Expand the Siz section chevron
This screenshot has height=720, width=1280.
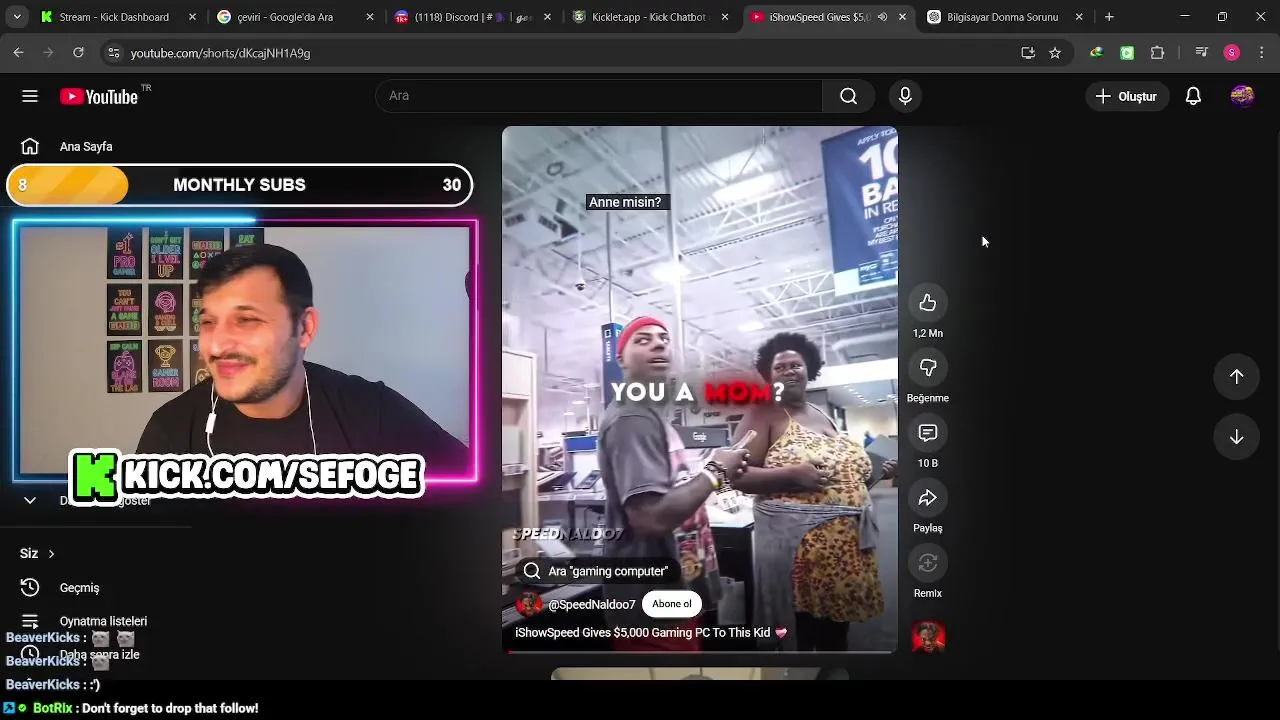(51, 554)
